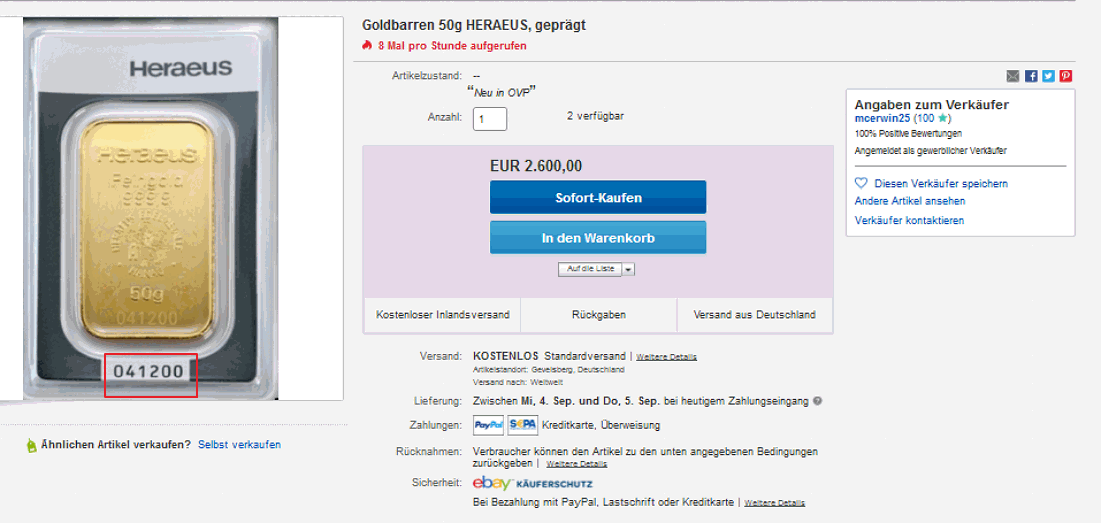Click 'Andere Artikel ansehen' link
The height and width of the screenshot is (523, 1101).
tap(909, 201)
